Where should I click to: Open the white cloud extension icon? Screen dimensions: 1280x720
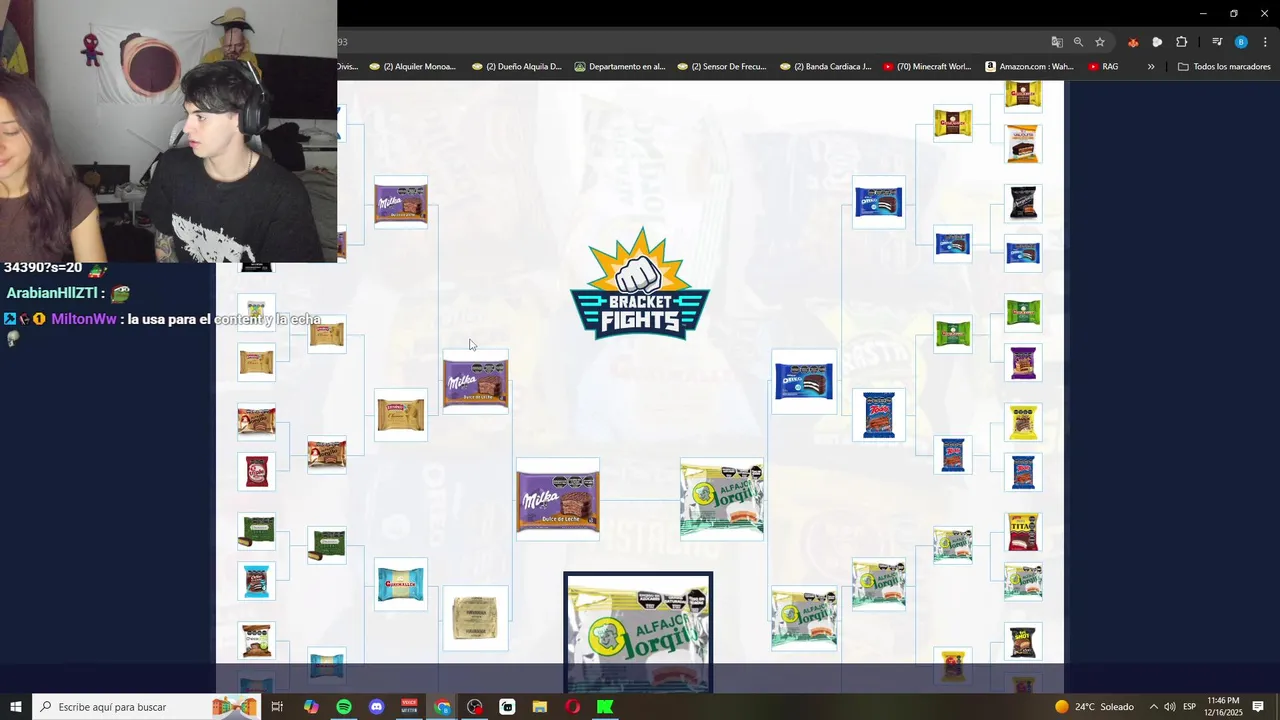tap(1157, 42)
